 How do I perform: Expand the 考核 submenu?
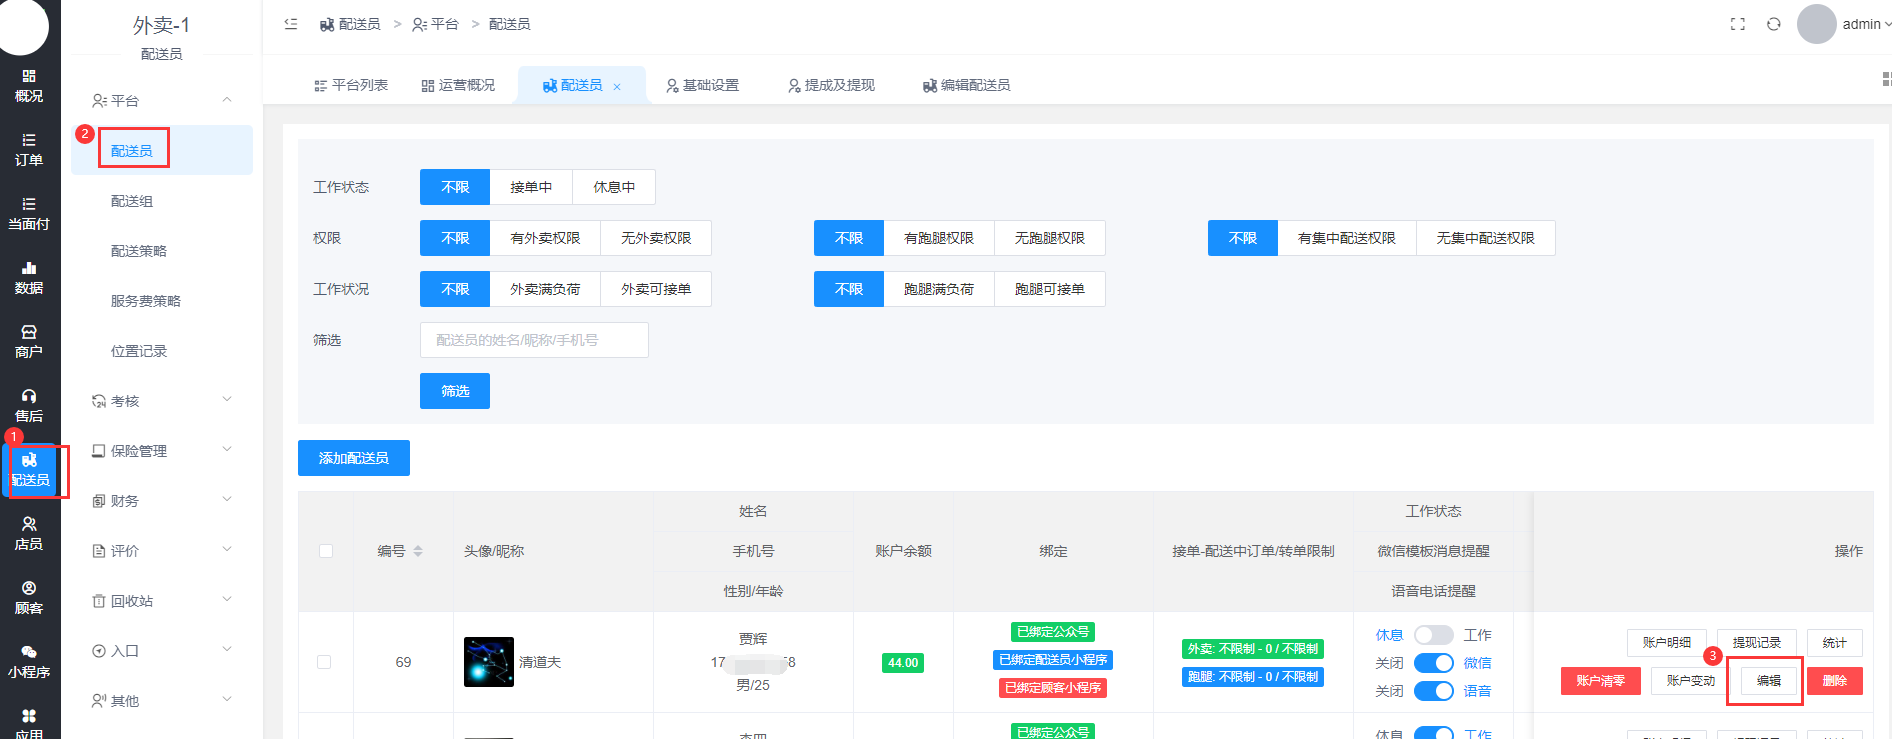[x=160, y=401]
